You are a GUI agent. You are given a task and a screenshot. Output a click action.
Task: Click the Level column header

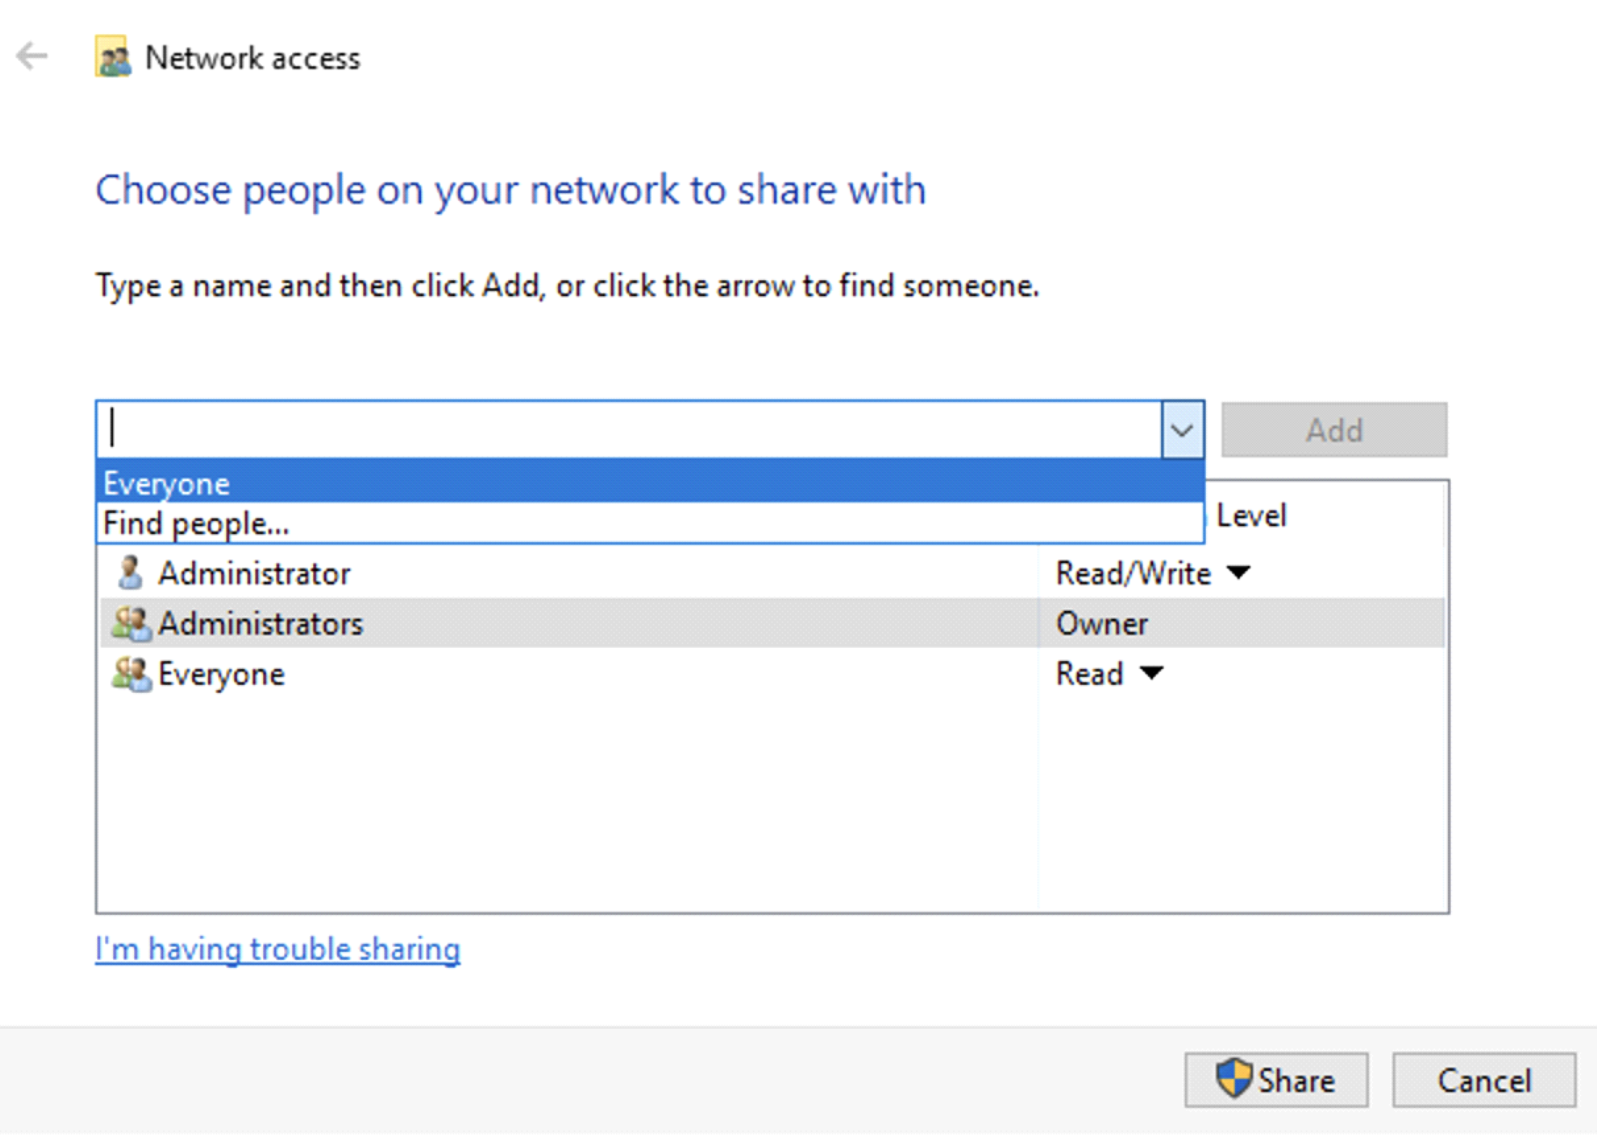click(x=1251, y=516)
